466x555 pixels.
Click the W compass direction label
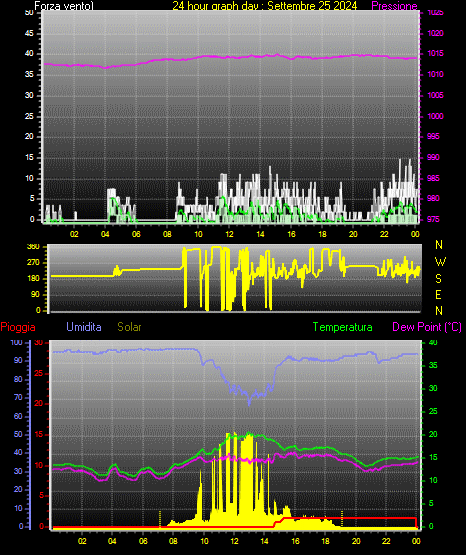pos(440,262)
